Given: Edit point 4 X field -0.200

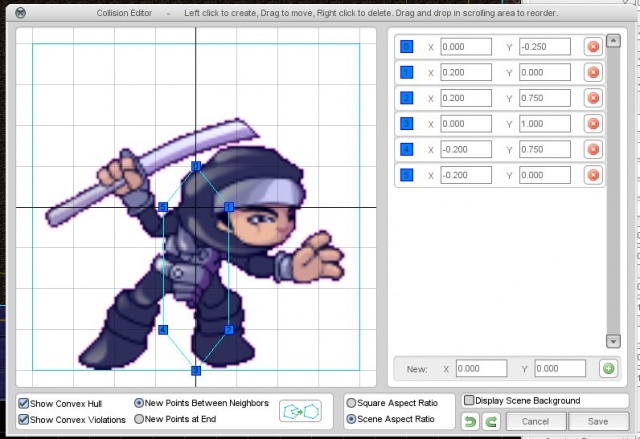Looking at the screenshot, I should 466,149.
